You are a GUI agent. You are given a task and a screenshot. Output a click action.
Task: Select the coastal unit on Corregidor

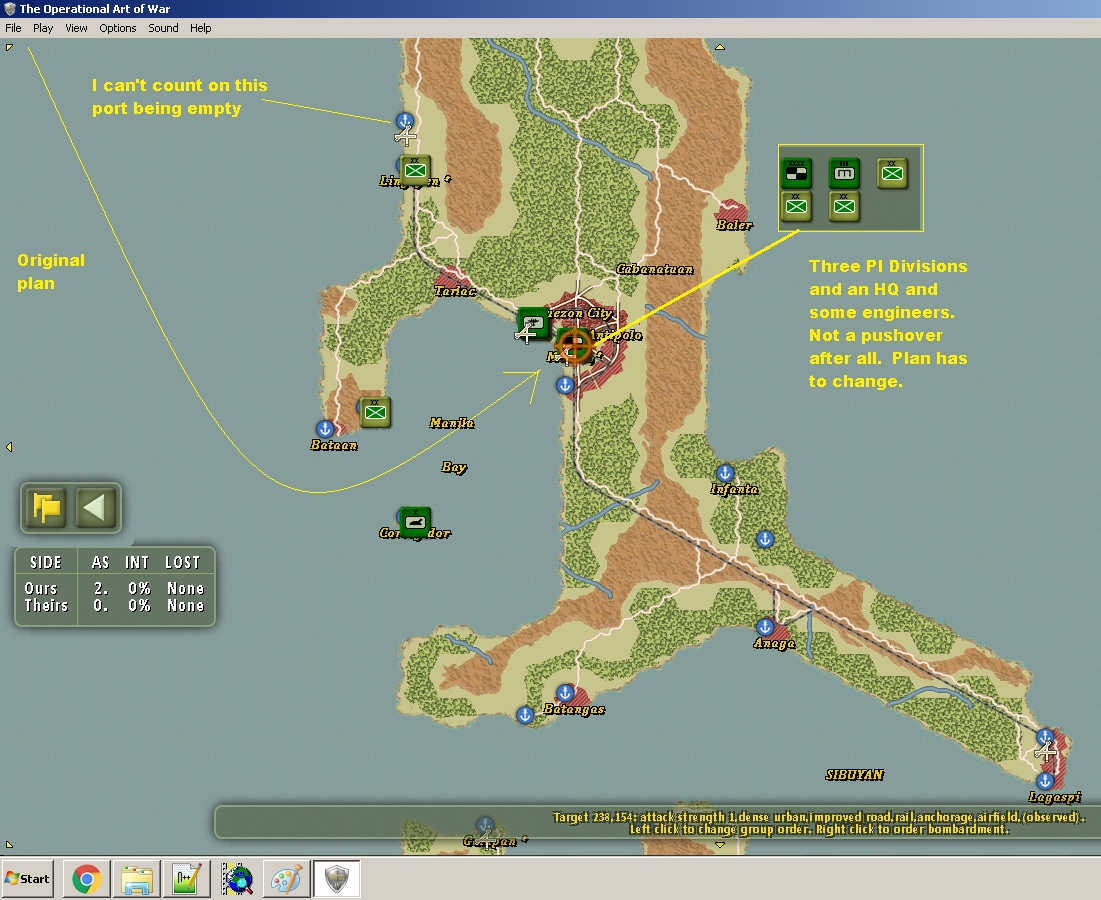coord(414,522)
